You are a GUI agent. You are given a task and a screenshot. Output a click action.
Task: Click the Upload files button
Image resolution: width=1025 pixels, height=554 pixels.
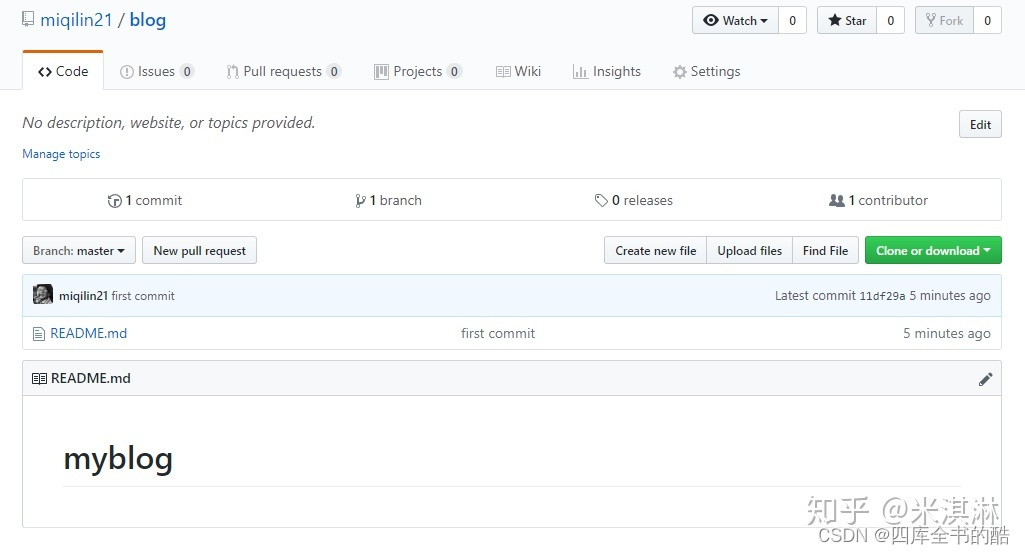pos(749,251)
